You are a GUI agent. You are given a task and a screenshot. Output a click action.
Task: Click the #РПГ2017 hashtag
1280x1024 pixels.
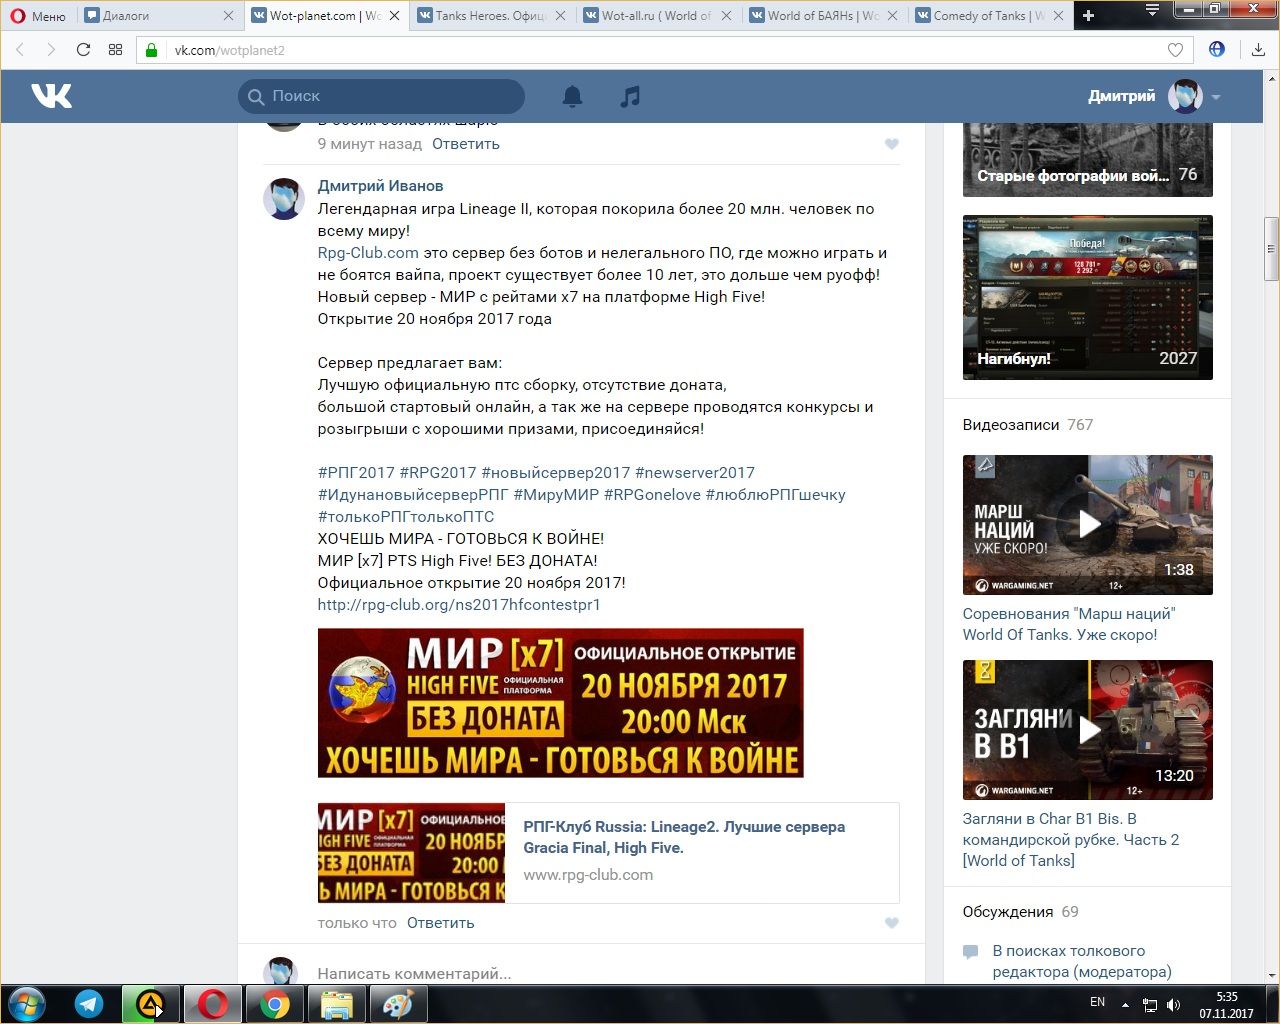[x=356, y=473]
